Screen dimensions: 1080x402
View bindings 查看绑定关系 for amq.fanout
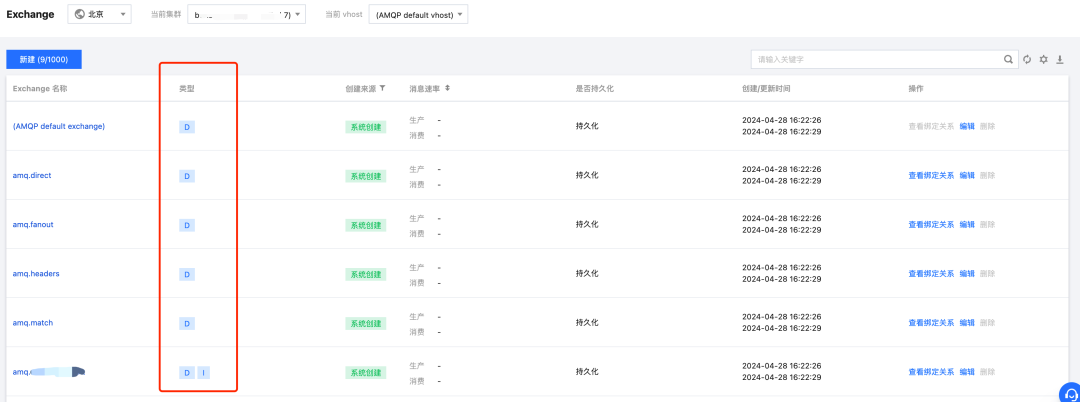click(931, 224)
